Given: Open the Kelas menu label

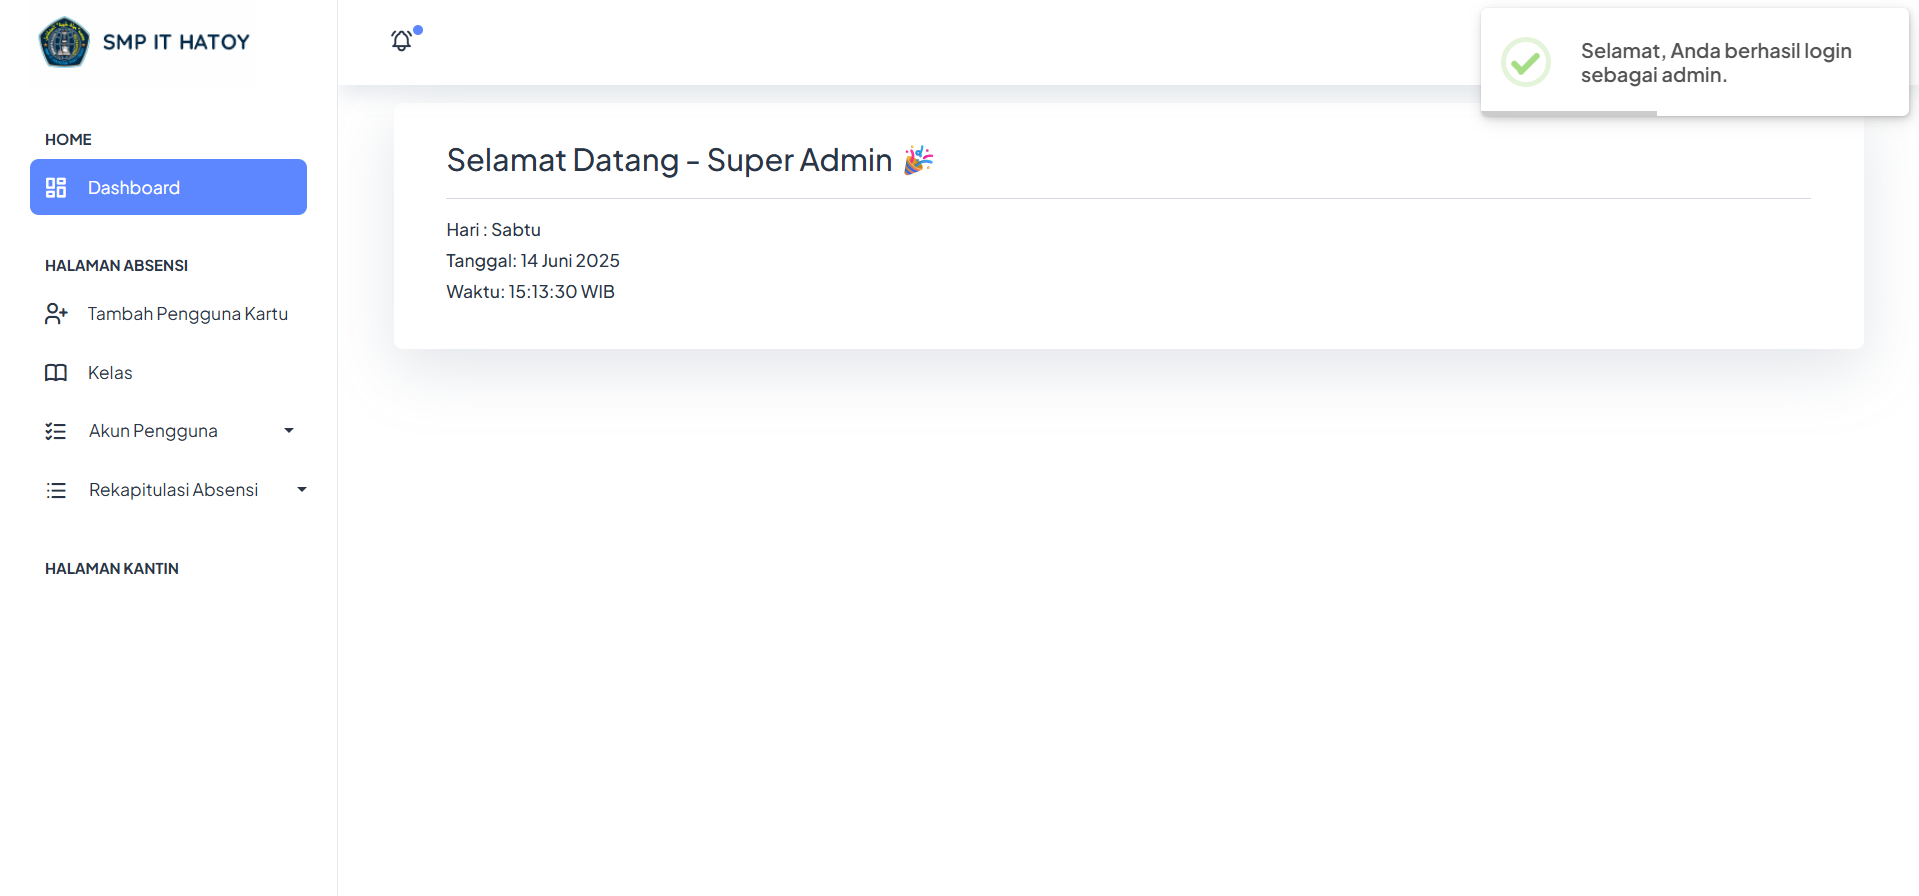Looking at the screenshot, I should (110, 373).
